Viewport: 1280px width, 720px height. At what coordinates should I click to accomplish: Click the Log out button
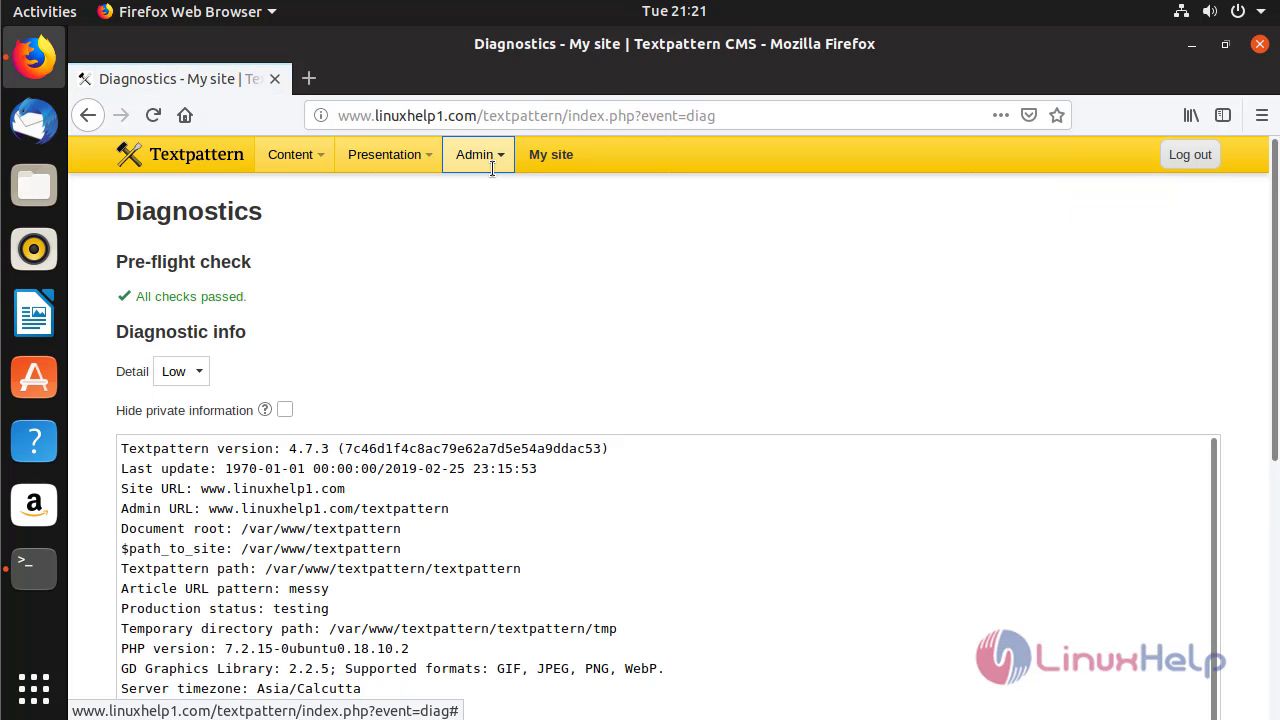point(1190,154)
